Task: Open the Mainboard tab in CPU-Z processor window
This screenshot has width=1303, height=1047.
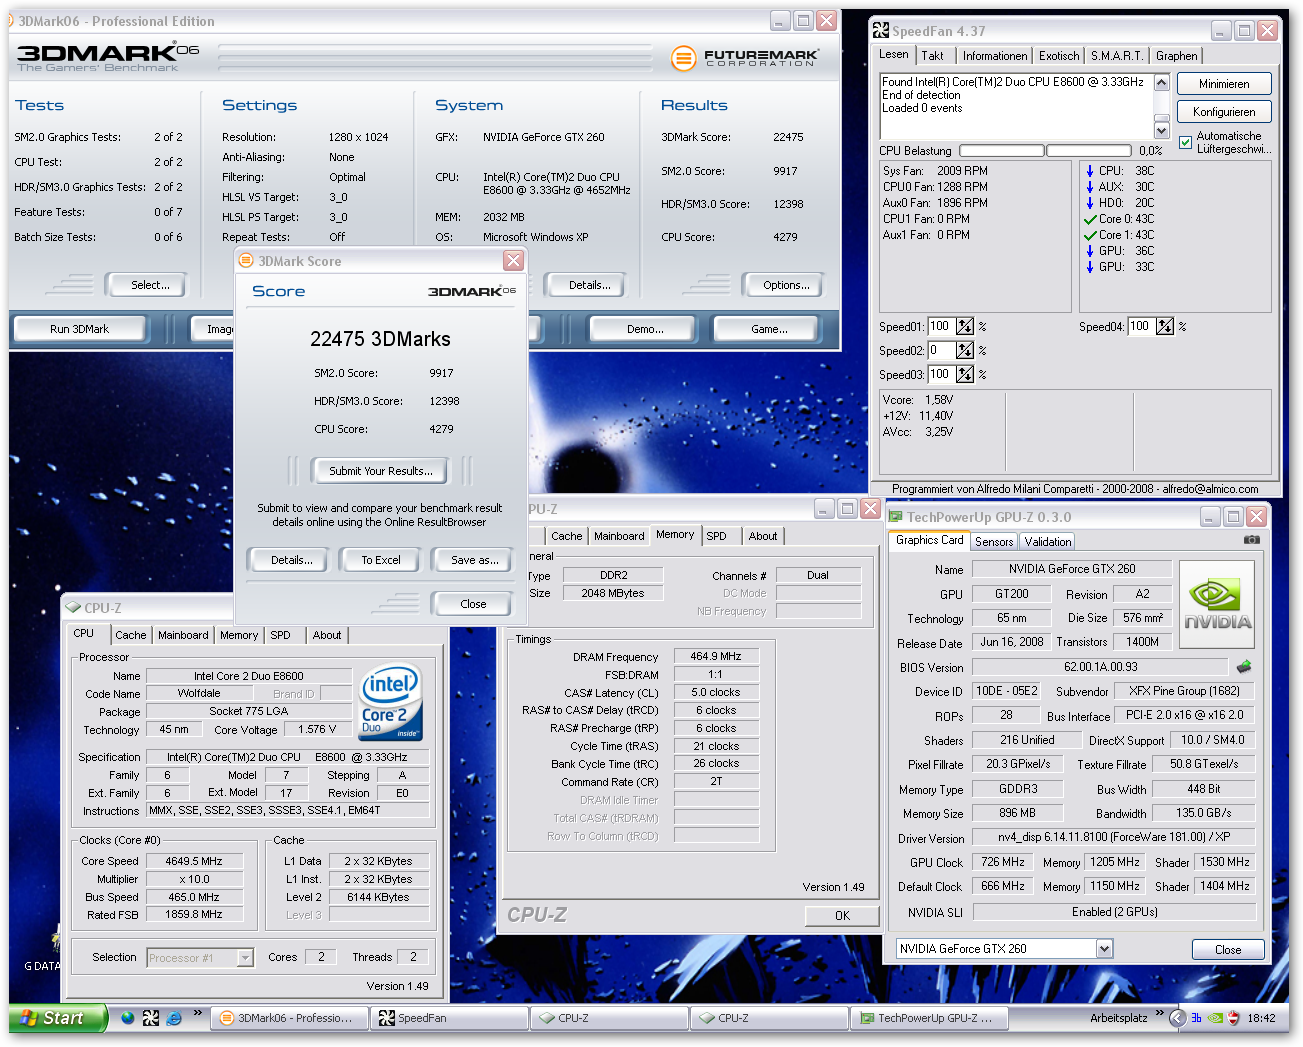Action: point(183,635)
